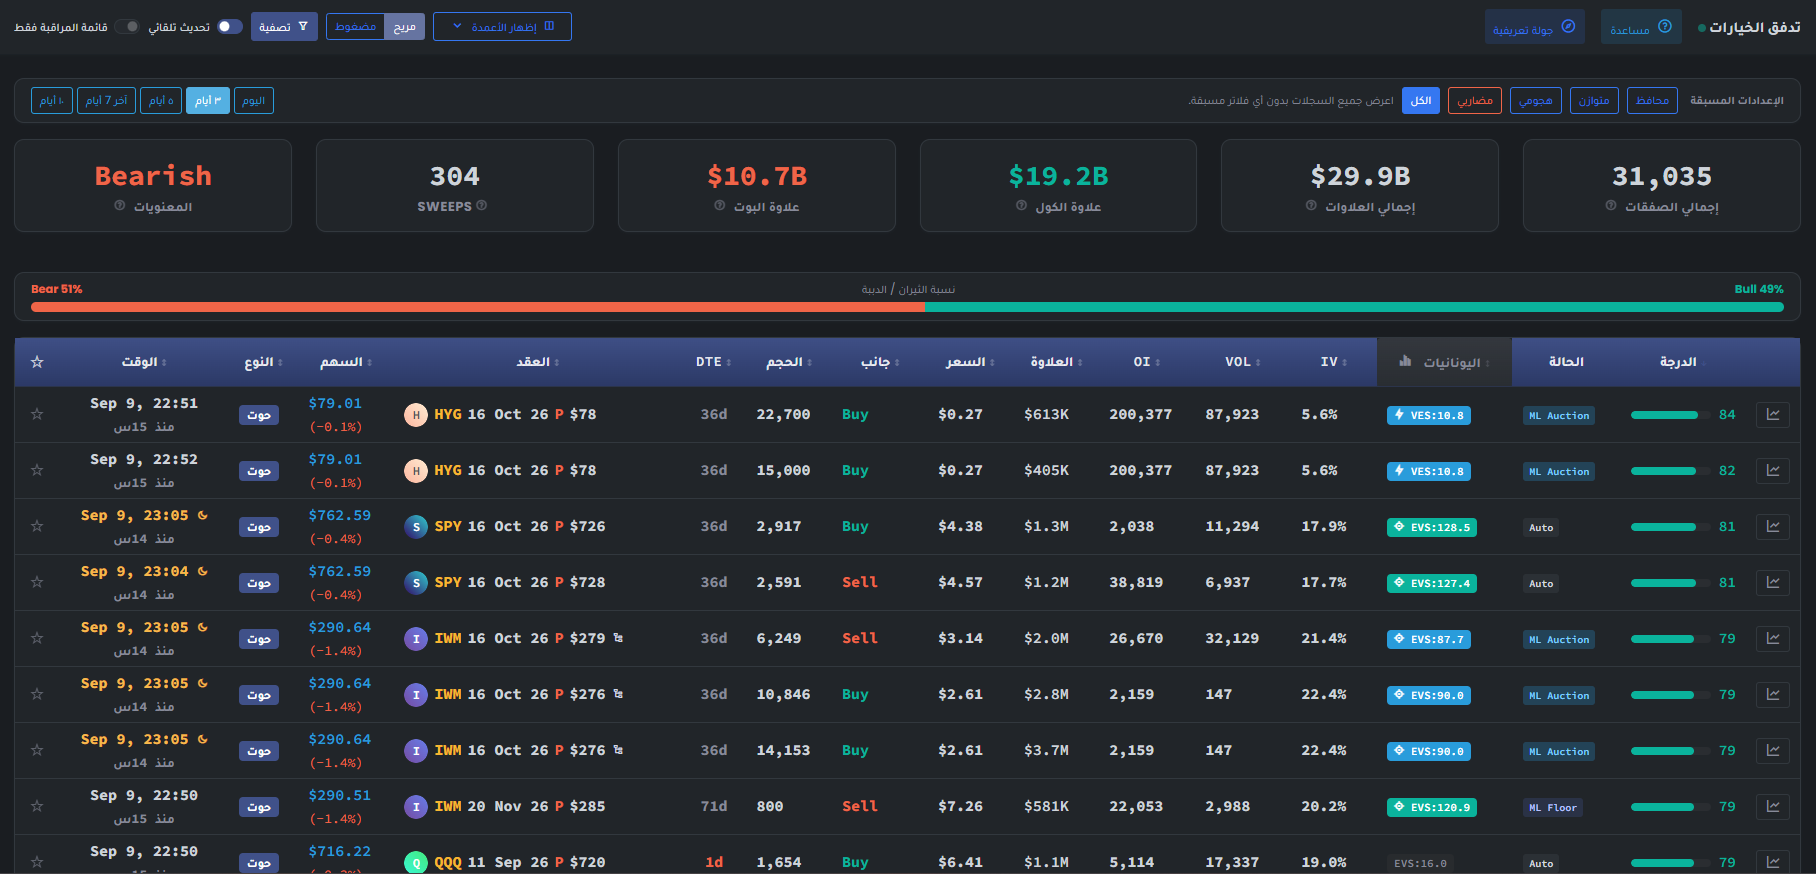Click the moon icon next to Sep 9, 23:04
The image size is (1816, 874).
point(203,571)
